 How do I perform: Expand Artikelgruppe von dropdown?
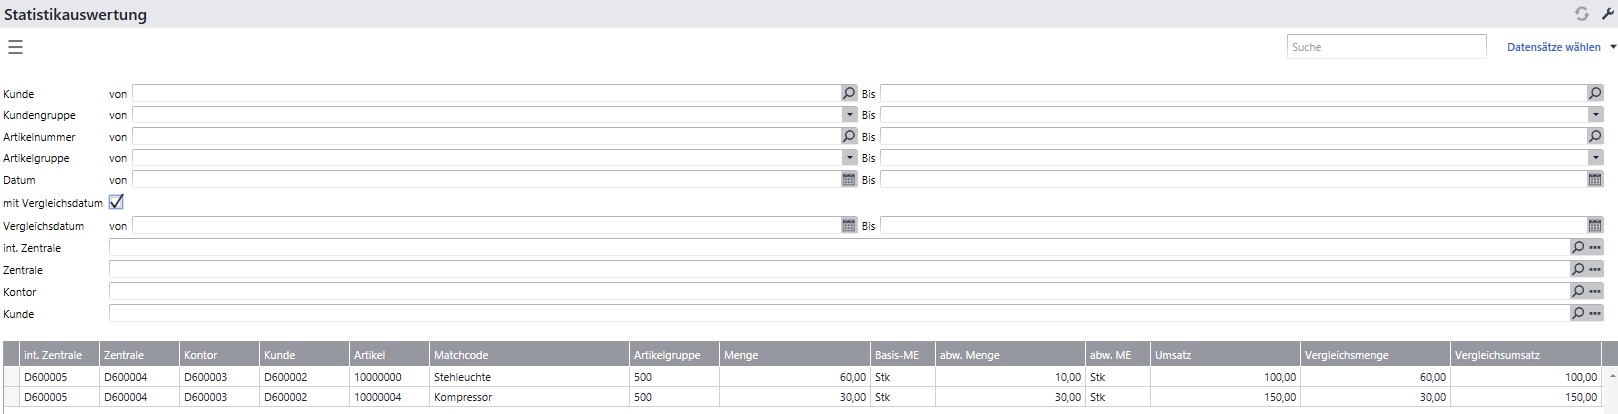(849, 158)
